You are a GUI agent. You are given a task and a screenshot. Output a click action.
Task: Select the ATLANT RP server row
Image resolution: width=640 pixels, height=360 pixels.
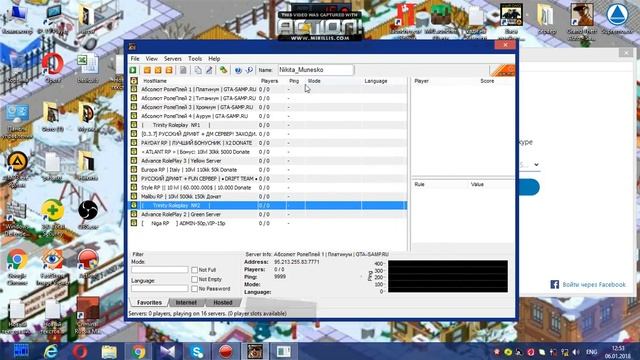pos(268,152)
